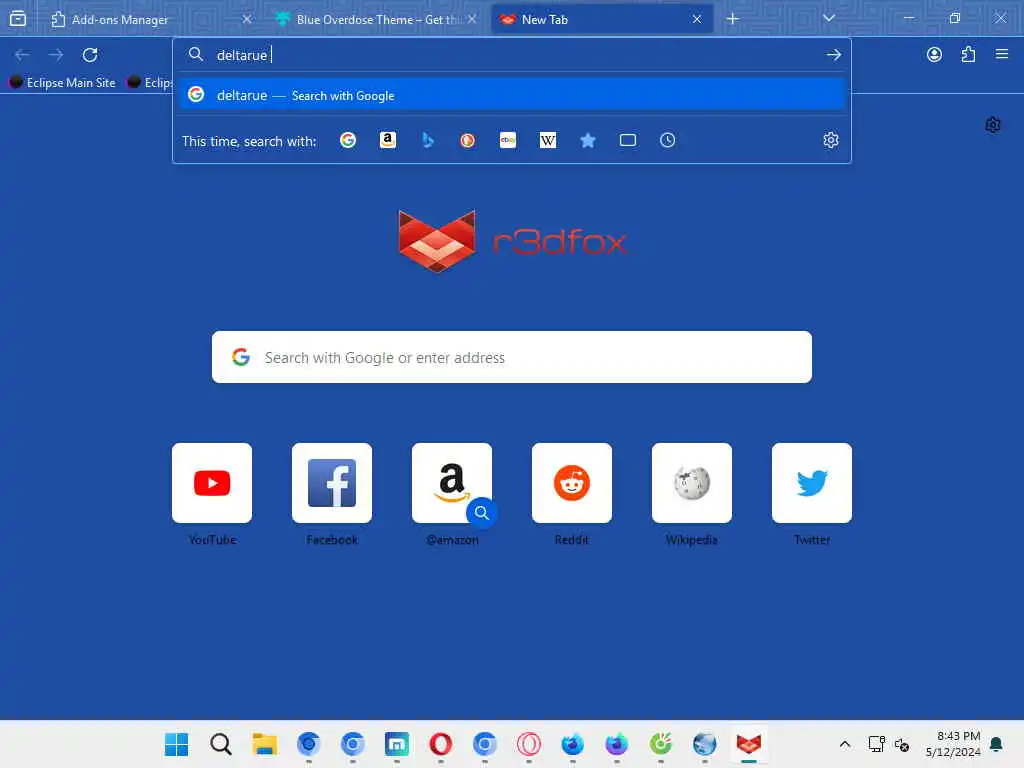Close the Add-ons Manager tab
Viewport: 1024px width, 768px height.
pos(247,20)
